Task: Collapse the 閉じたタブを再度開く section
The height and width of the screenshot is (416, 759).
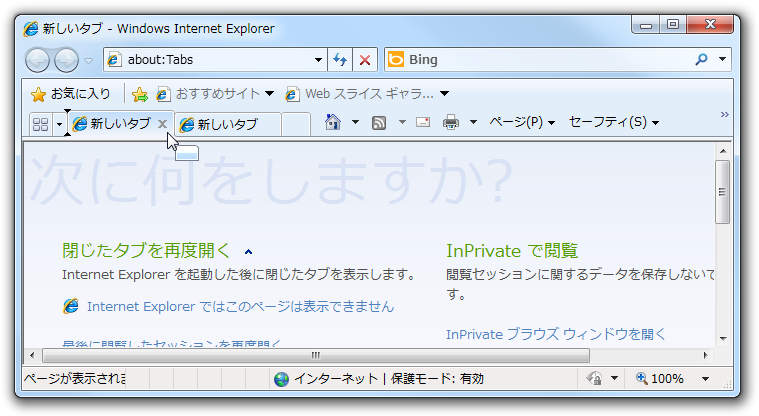Action: pyautogui.click(x=248, y=251)
